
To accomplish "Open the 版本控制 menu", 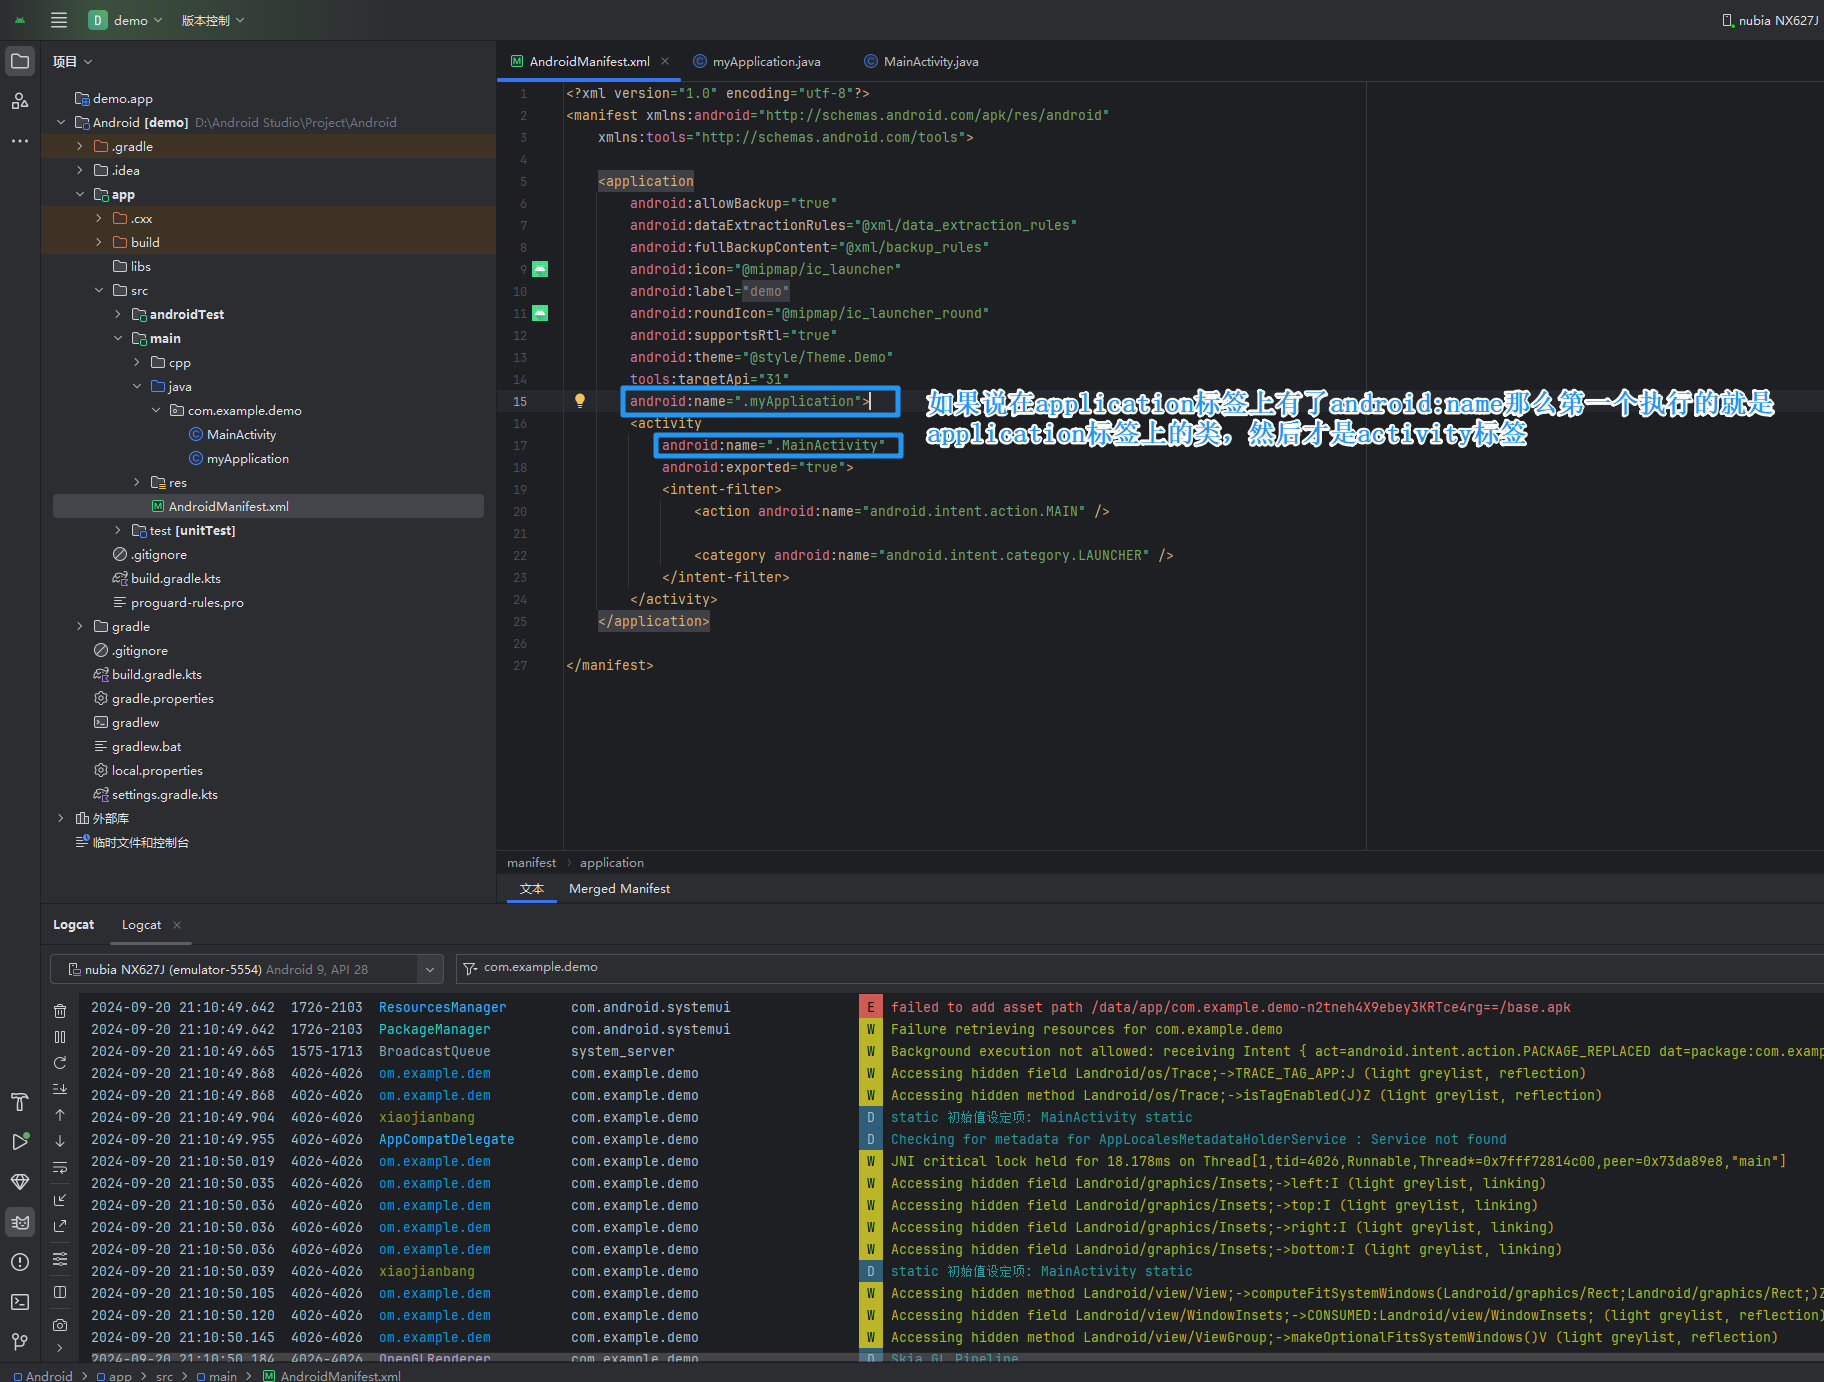I will click(x=212, y=20).
